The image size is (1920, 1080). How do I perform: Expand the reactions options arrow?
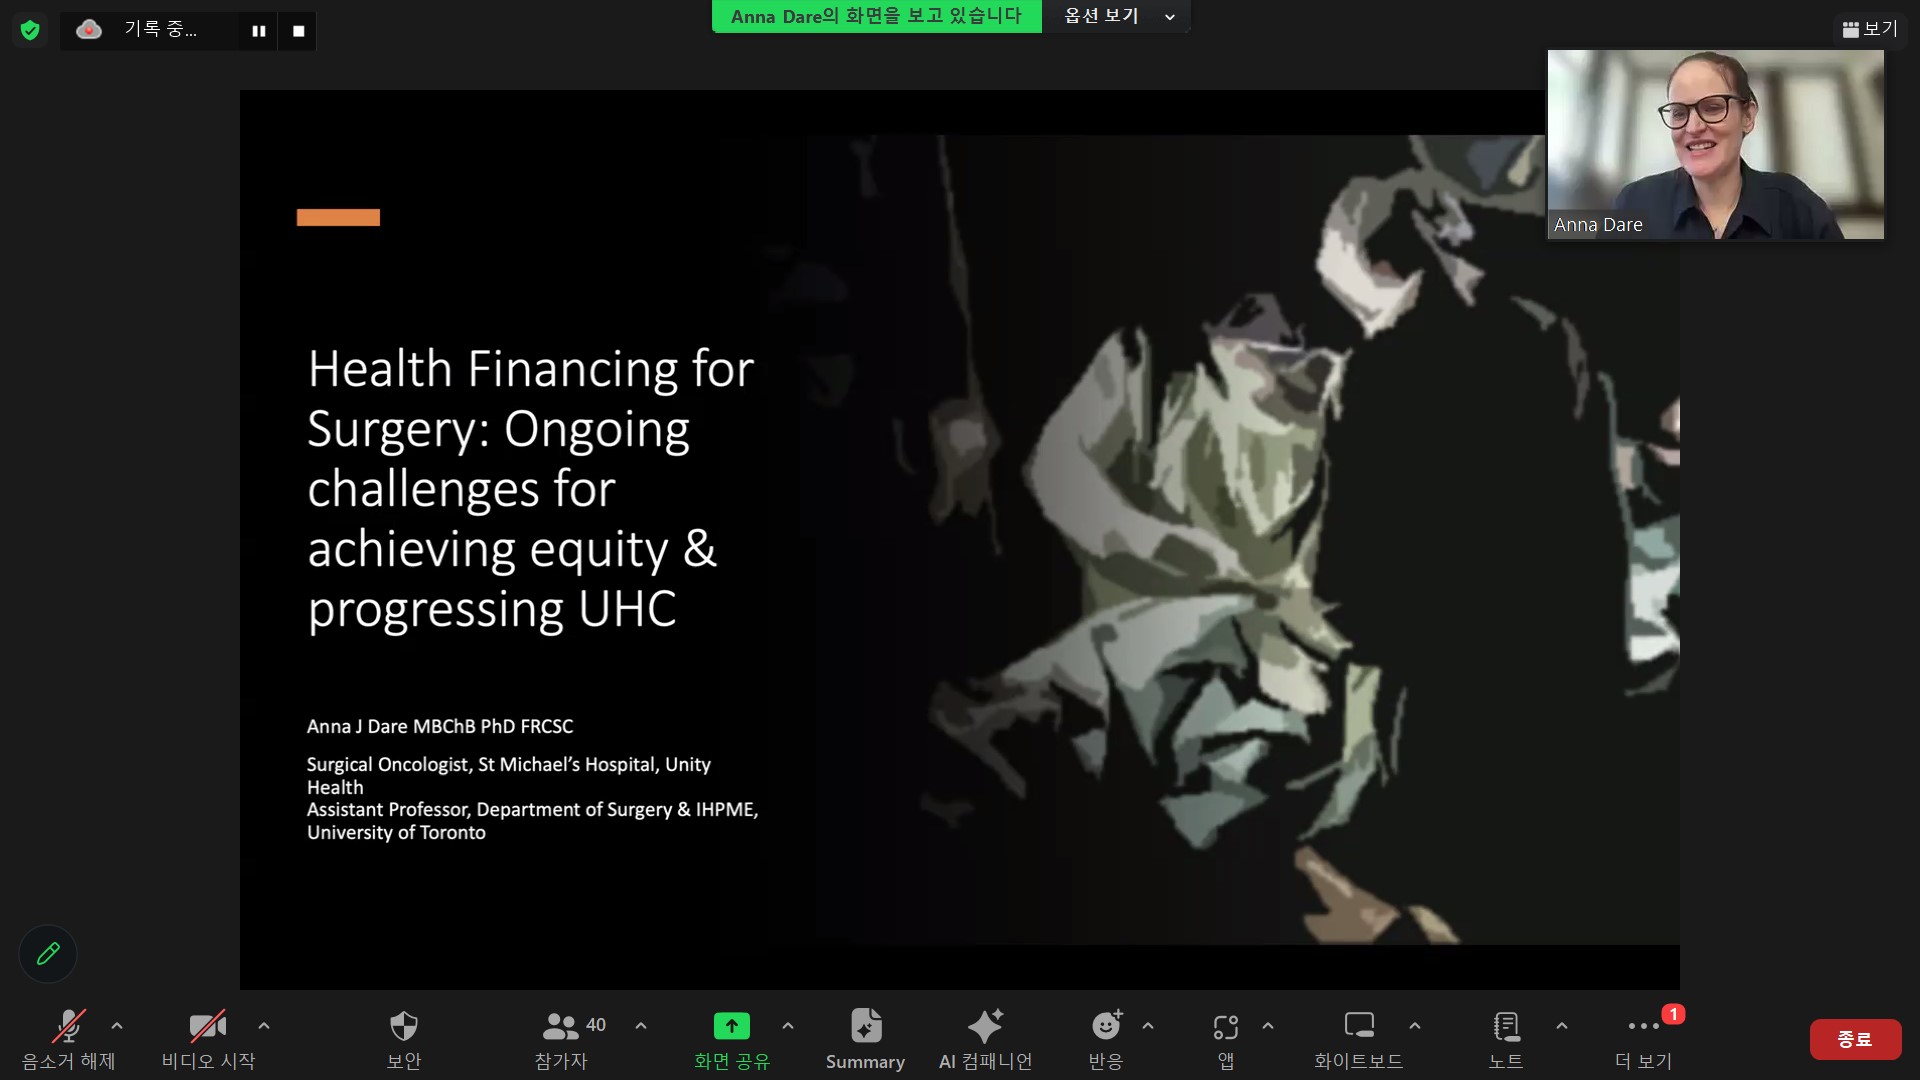1148,1026
